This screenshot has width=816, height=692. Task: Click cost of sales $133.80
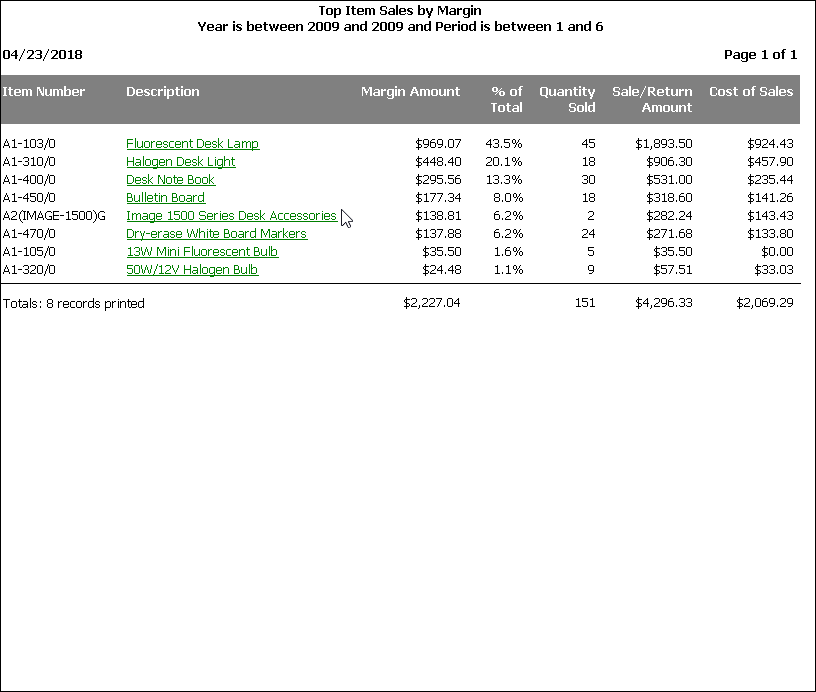[x=770, y=234]
